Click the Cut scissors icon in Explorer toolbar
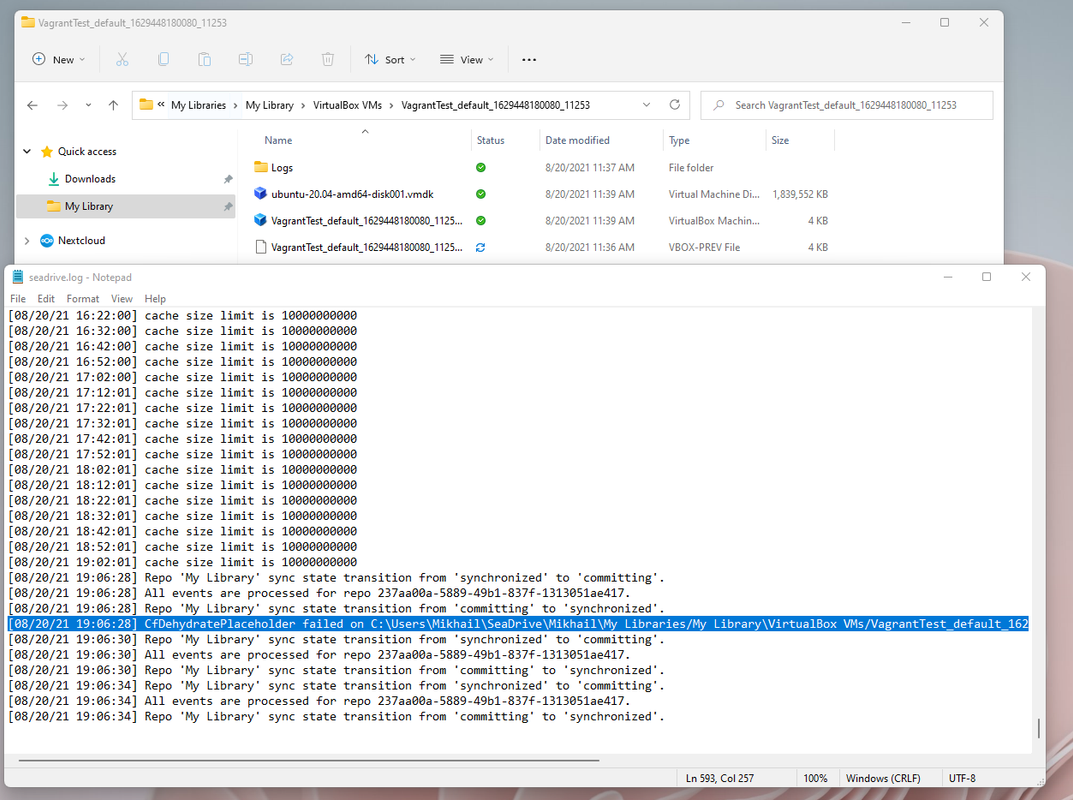1073x800 pixels. tap(122, 60)
